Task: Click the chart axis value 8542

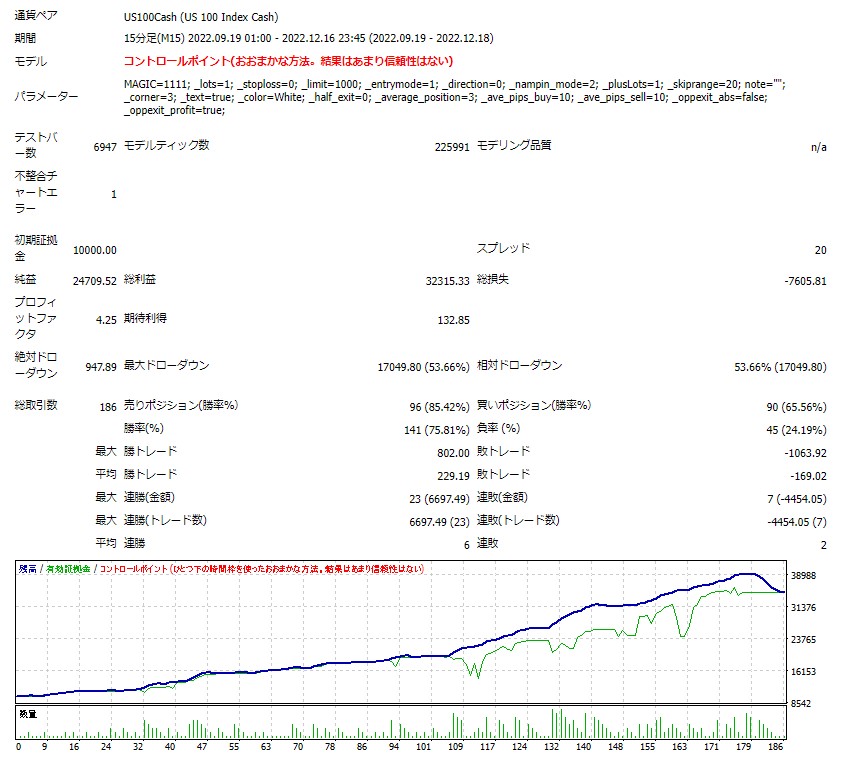Action: point(801,704)
